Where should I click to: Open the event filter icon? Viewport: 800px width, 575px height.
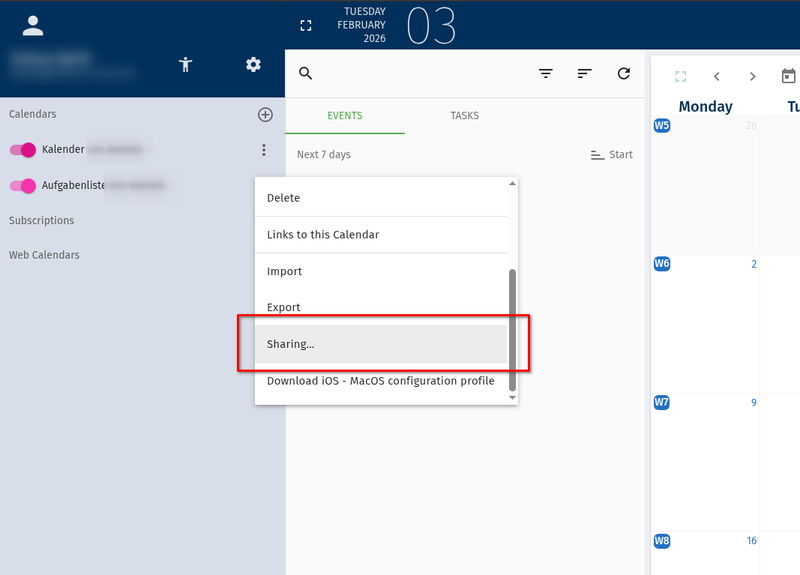click(x=546, y=74)
